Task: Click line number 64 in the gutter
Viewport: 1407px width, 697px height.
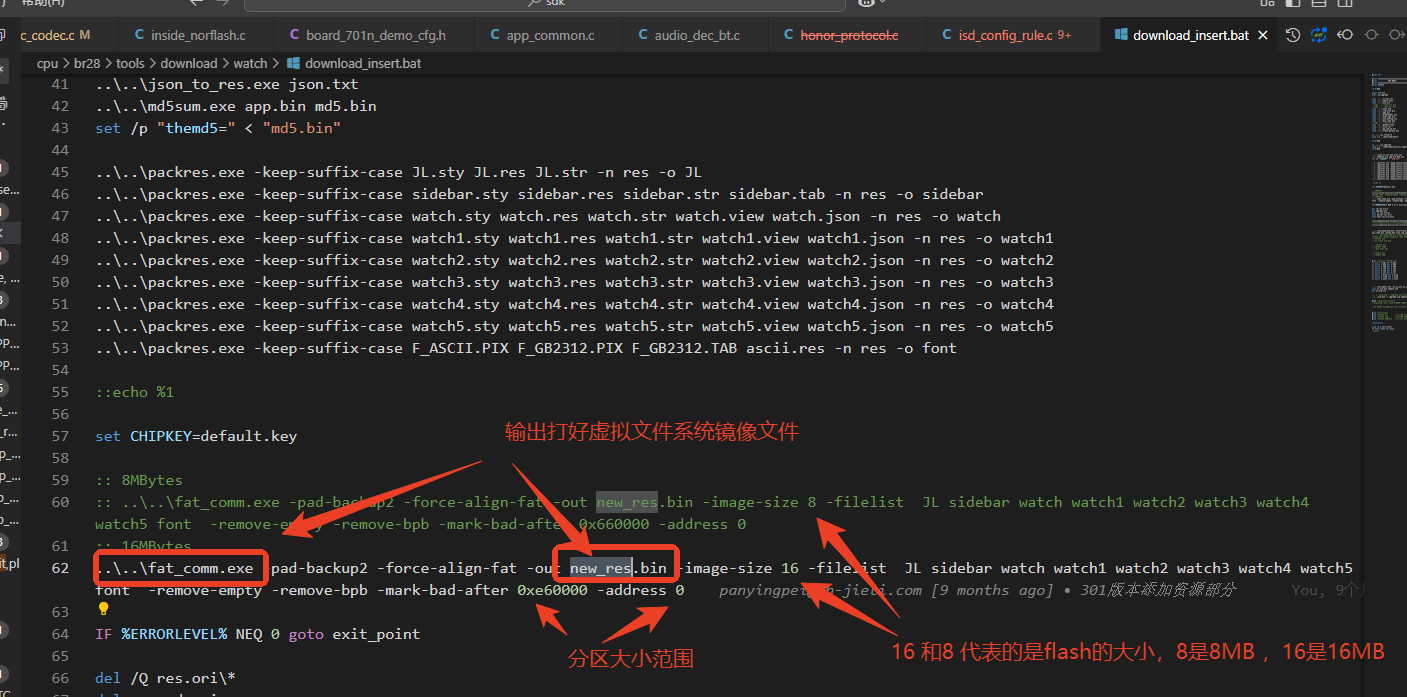Action: pos(59,634)
